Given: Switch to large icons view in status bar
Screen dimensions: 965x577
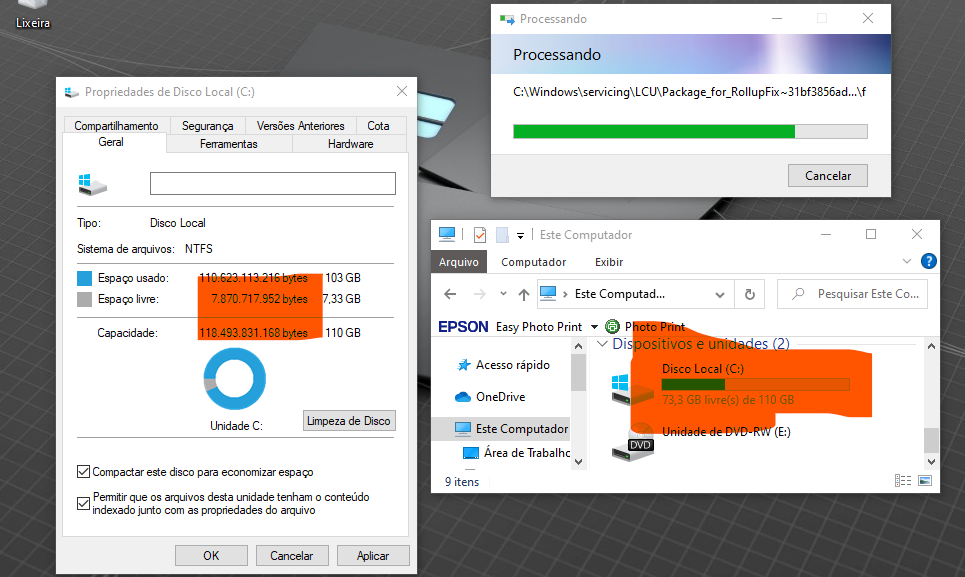Looking at the screenshot, I should pyautogui.click(x=925, y=480).
